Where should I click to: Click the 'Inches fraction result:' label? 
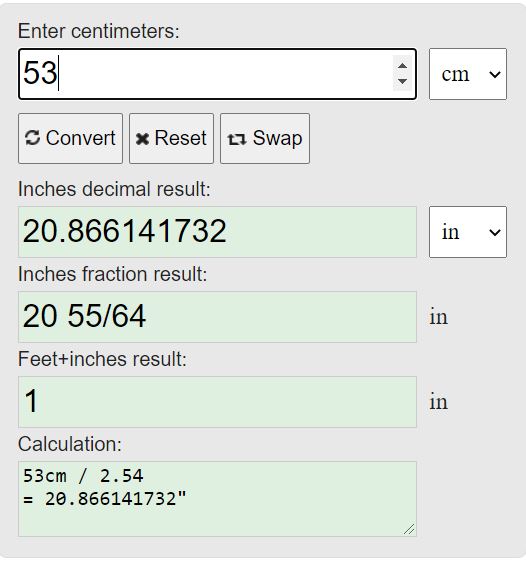[x=113, y=274]
